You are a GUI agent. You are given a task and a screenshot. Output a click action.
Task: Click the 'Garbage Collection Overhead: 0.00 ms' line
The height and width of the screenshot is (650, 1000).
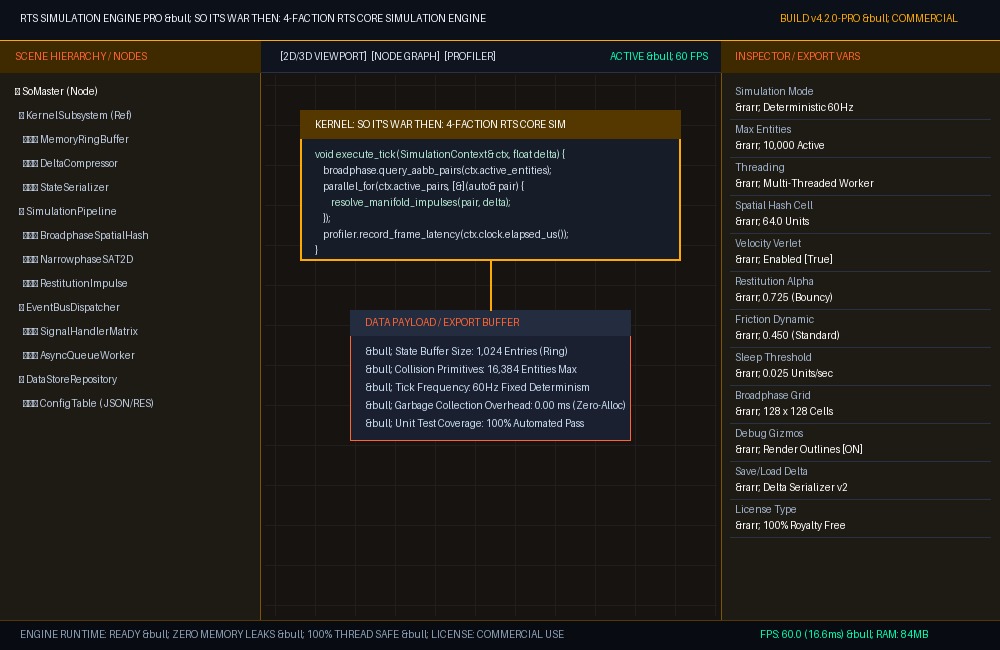495,405
